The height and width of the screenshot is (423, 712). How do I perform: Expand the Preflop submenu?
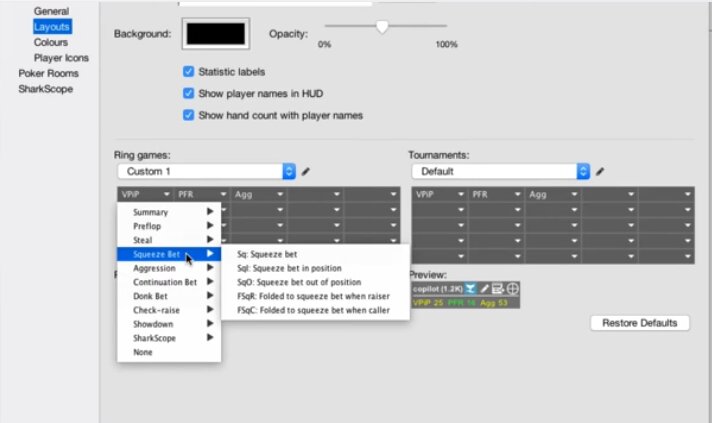point(169,226)
